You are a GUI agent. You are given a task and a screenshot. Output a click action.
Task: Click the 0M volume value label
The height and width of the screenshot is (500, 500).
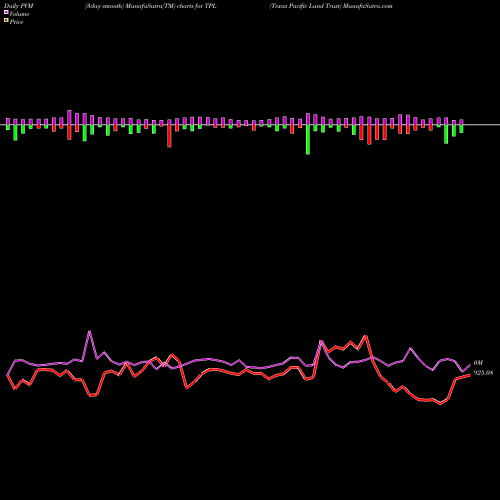(478, 363)
